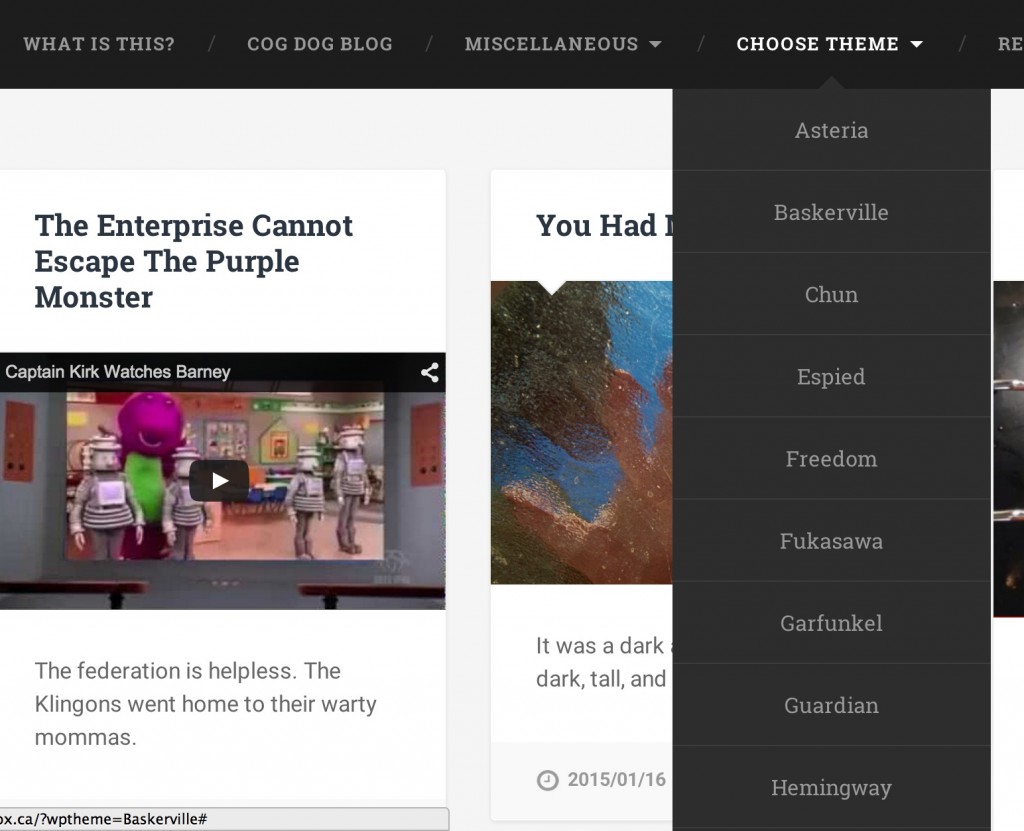1024x831 pixels.
Task: Click the excerpt starting 'It was a dark'
Action: (x=603, y=662)
